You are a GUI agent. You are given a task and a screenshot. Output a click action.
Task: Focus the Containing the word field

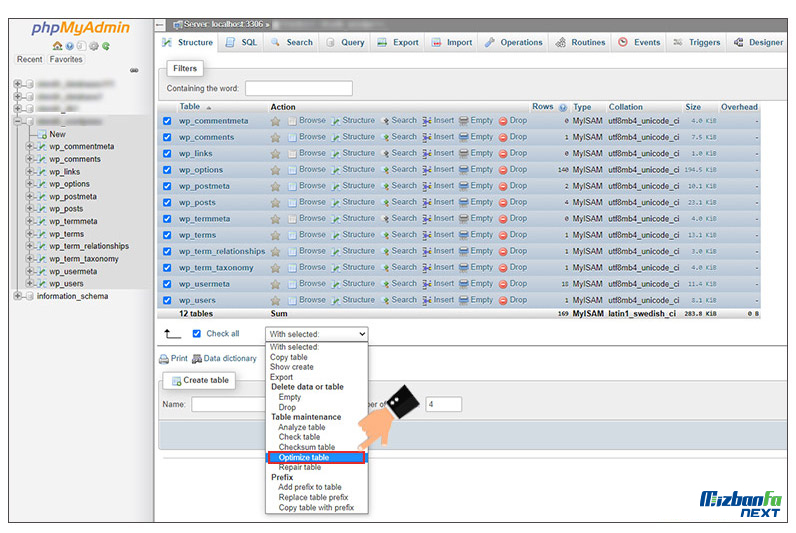pyautogui.click(x=298, y=88)
